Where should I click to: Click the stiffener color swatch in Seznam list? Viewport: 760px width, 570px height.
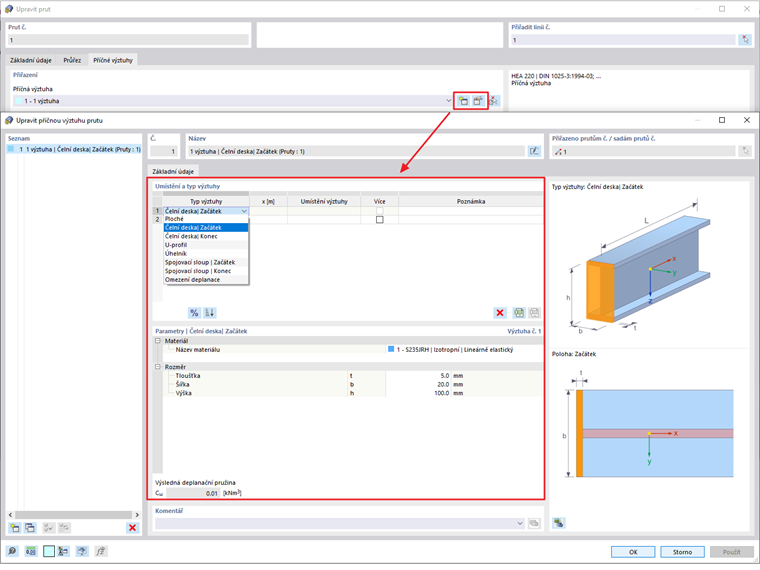(x=11, y=149)
